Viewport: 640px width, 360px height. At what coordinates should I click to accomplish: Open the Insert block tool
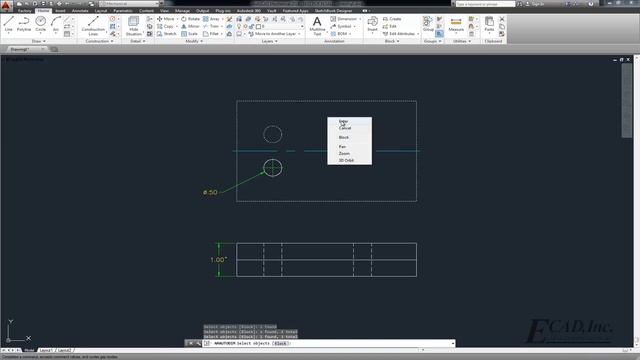pyautogui.click(x=372, y=24)
